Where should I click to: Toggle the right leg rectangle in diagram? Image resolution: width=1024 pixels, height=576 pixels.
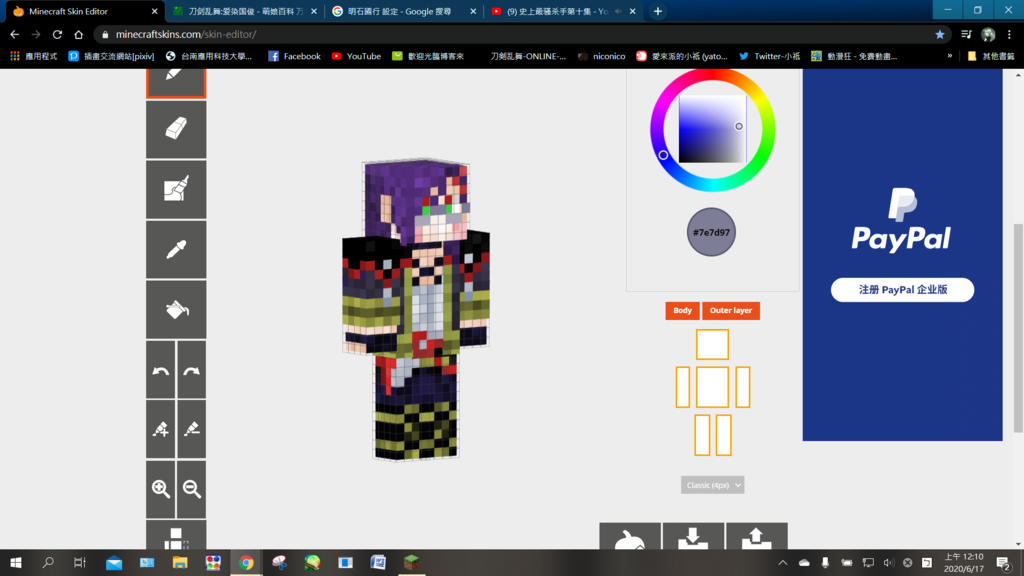[724, 435]
